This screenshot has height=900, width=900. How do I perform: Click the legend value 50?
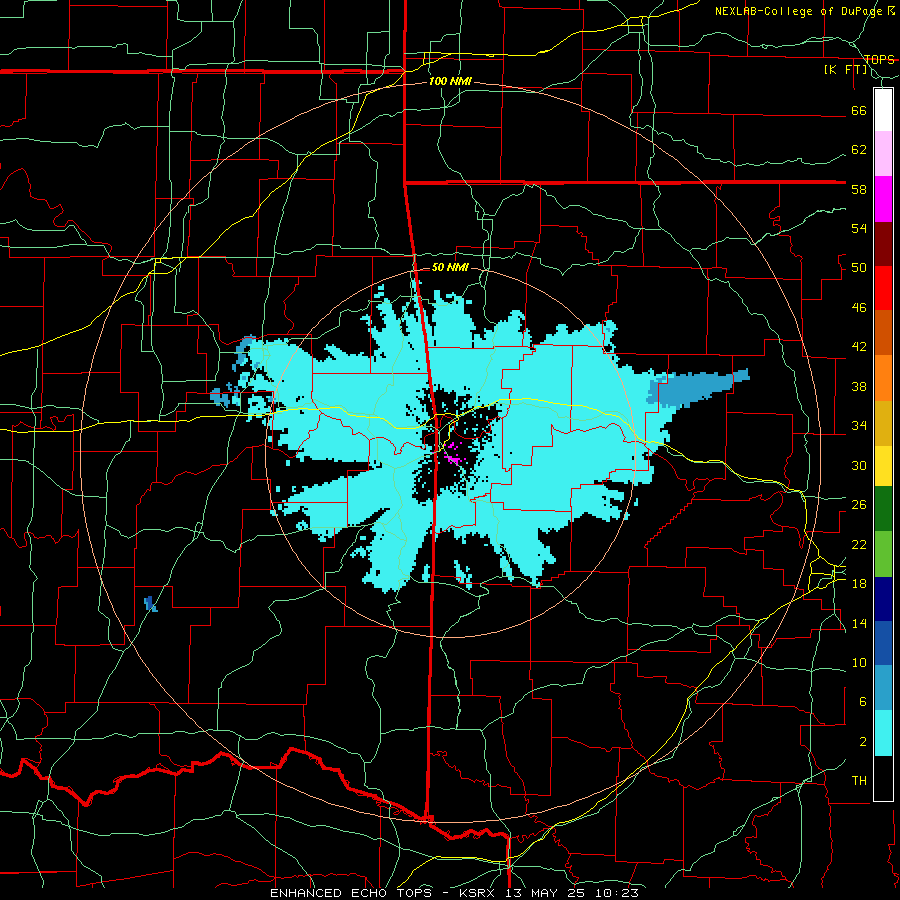(859, 268)
